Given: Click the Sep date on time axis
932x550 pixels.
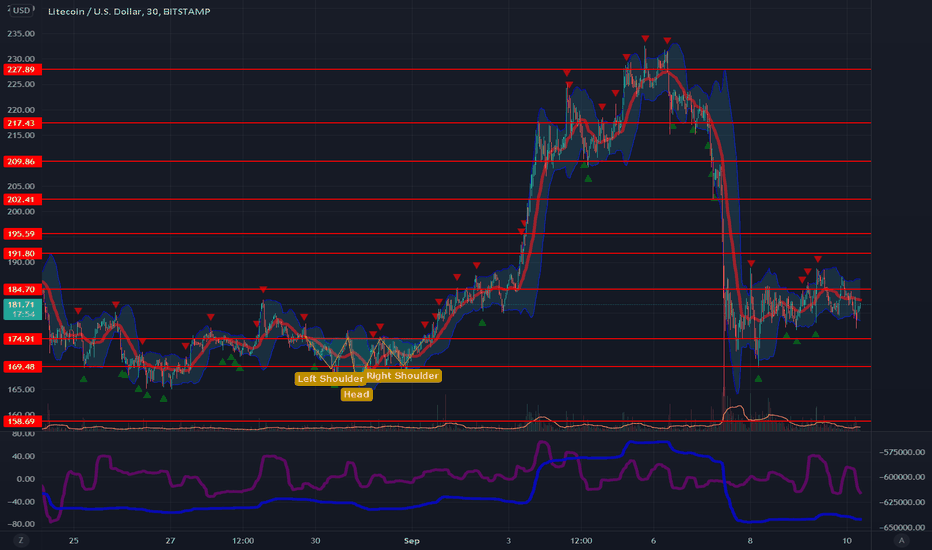Looking at the screenshot, I should (411, 540).
